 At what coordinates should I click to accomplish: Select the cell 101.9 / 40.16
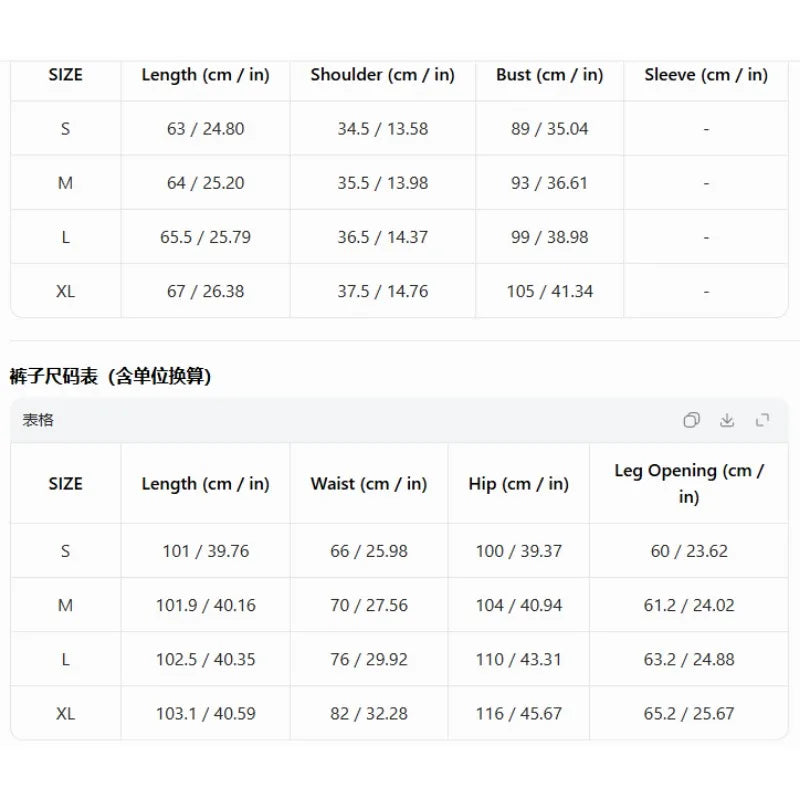coord(206,605)
